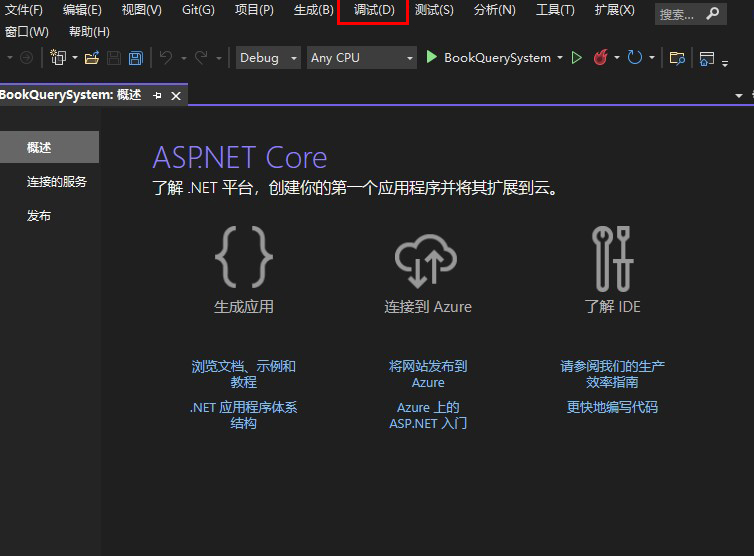This screenshot has height=556, width=754.
Task: Open the 调试(D) menu
Action: point(374,10)
